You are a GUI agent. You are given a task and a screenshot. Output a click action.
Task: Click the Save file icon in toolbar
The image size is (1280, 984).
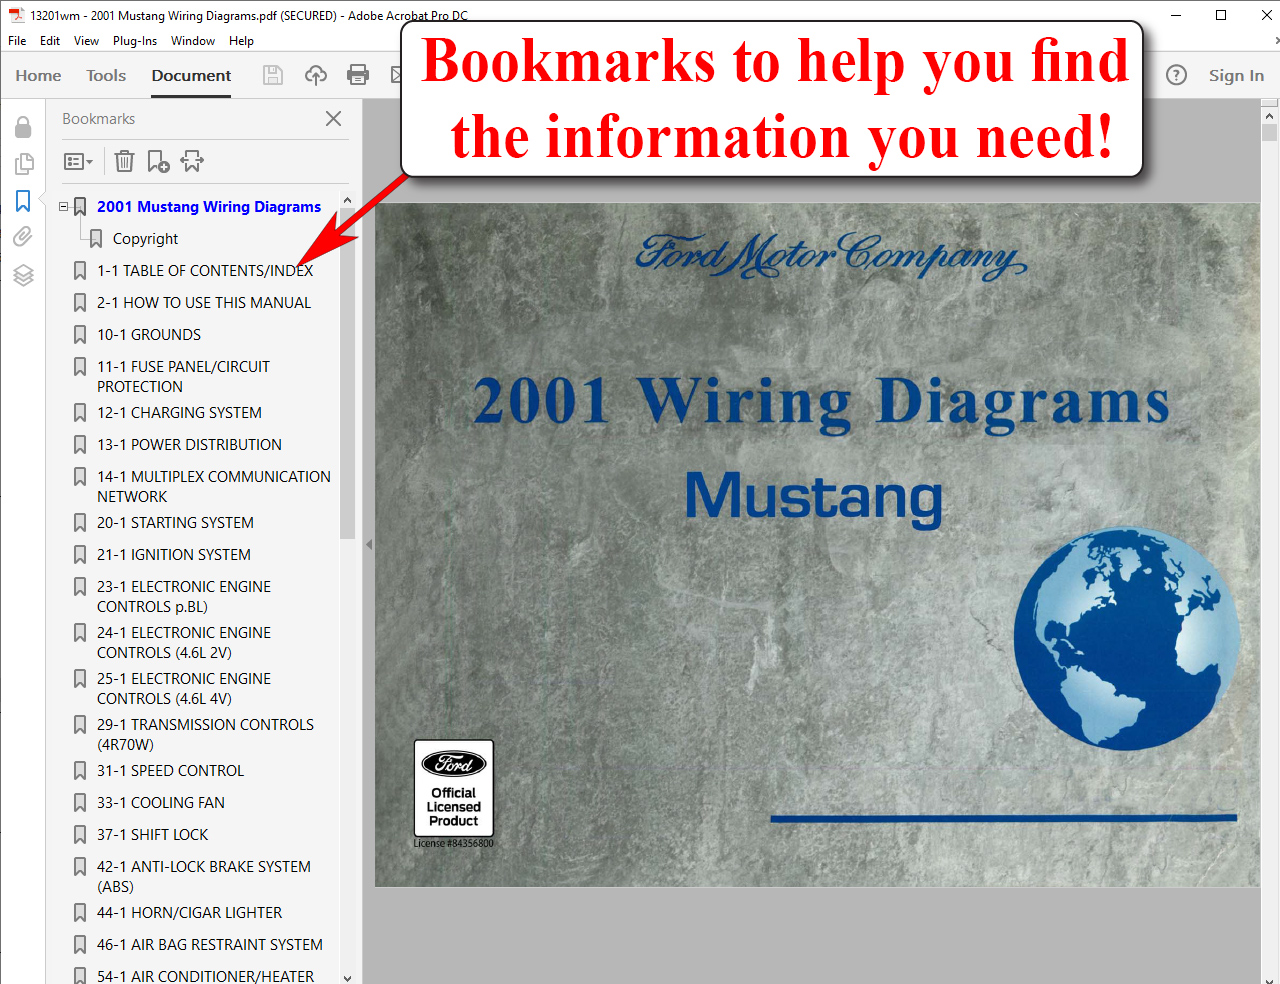(x=272, y=75)
